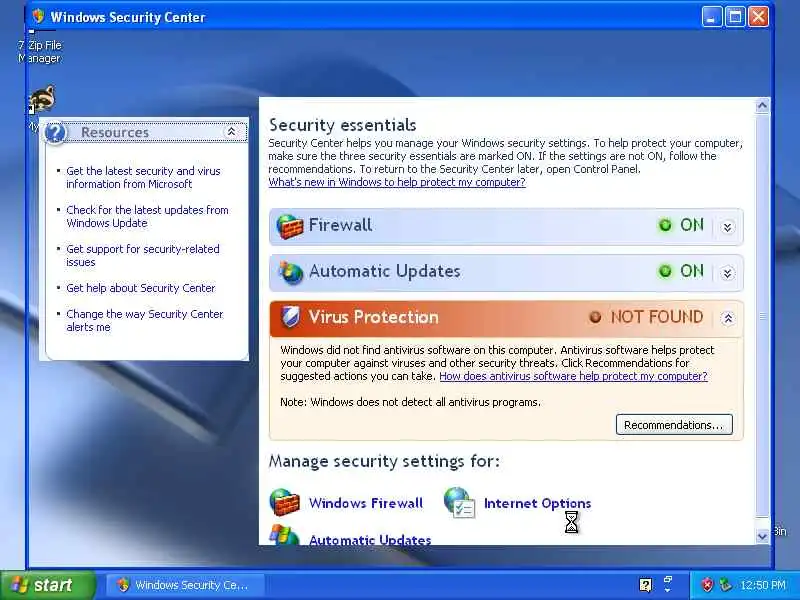Click the Security essentials heading

pyautogui.click(x=342, y=125)
